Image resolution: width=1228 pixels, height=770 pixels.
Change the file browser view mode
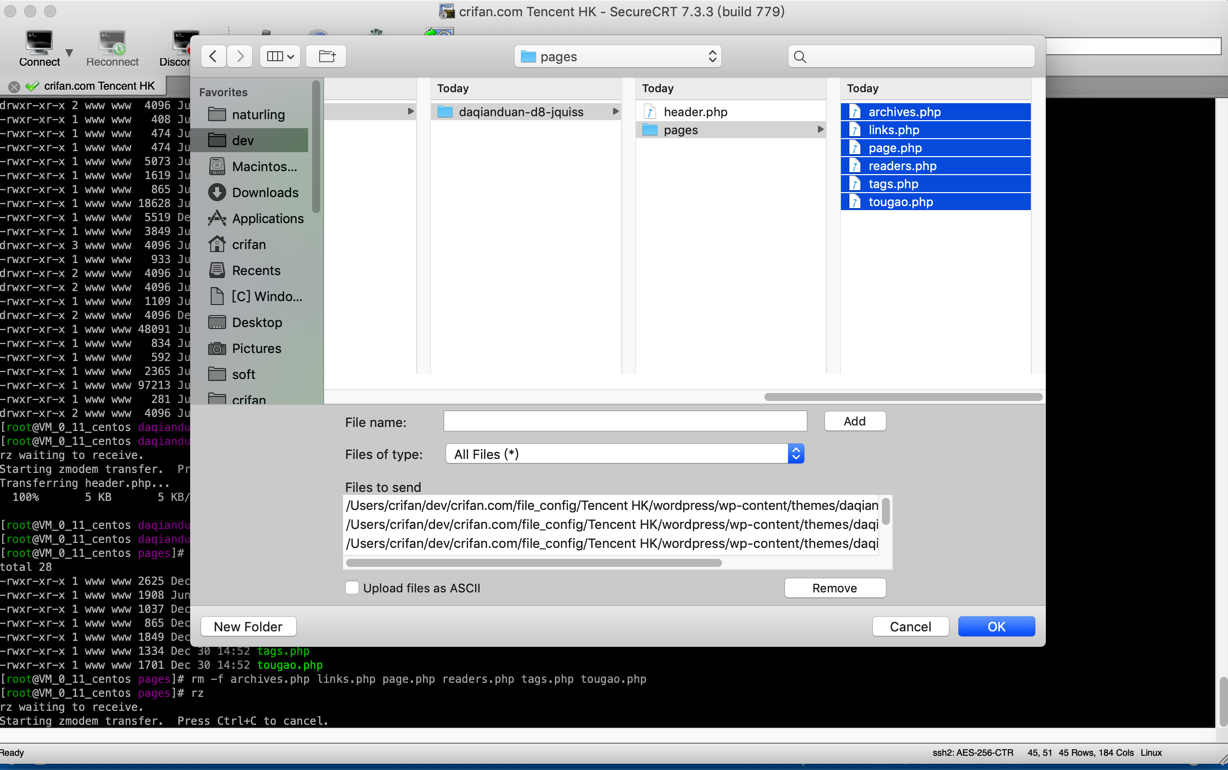coord(280,56)
